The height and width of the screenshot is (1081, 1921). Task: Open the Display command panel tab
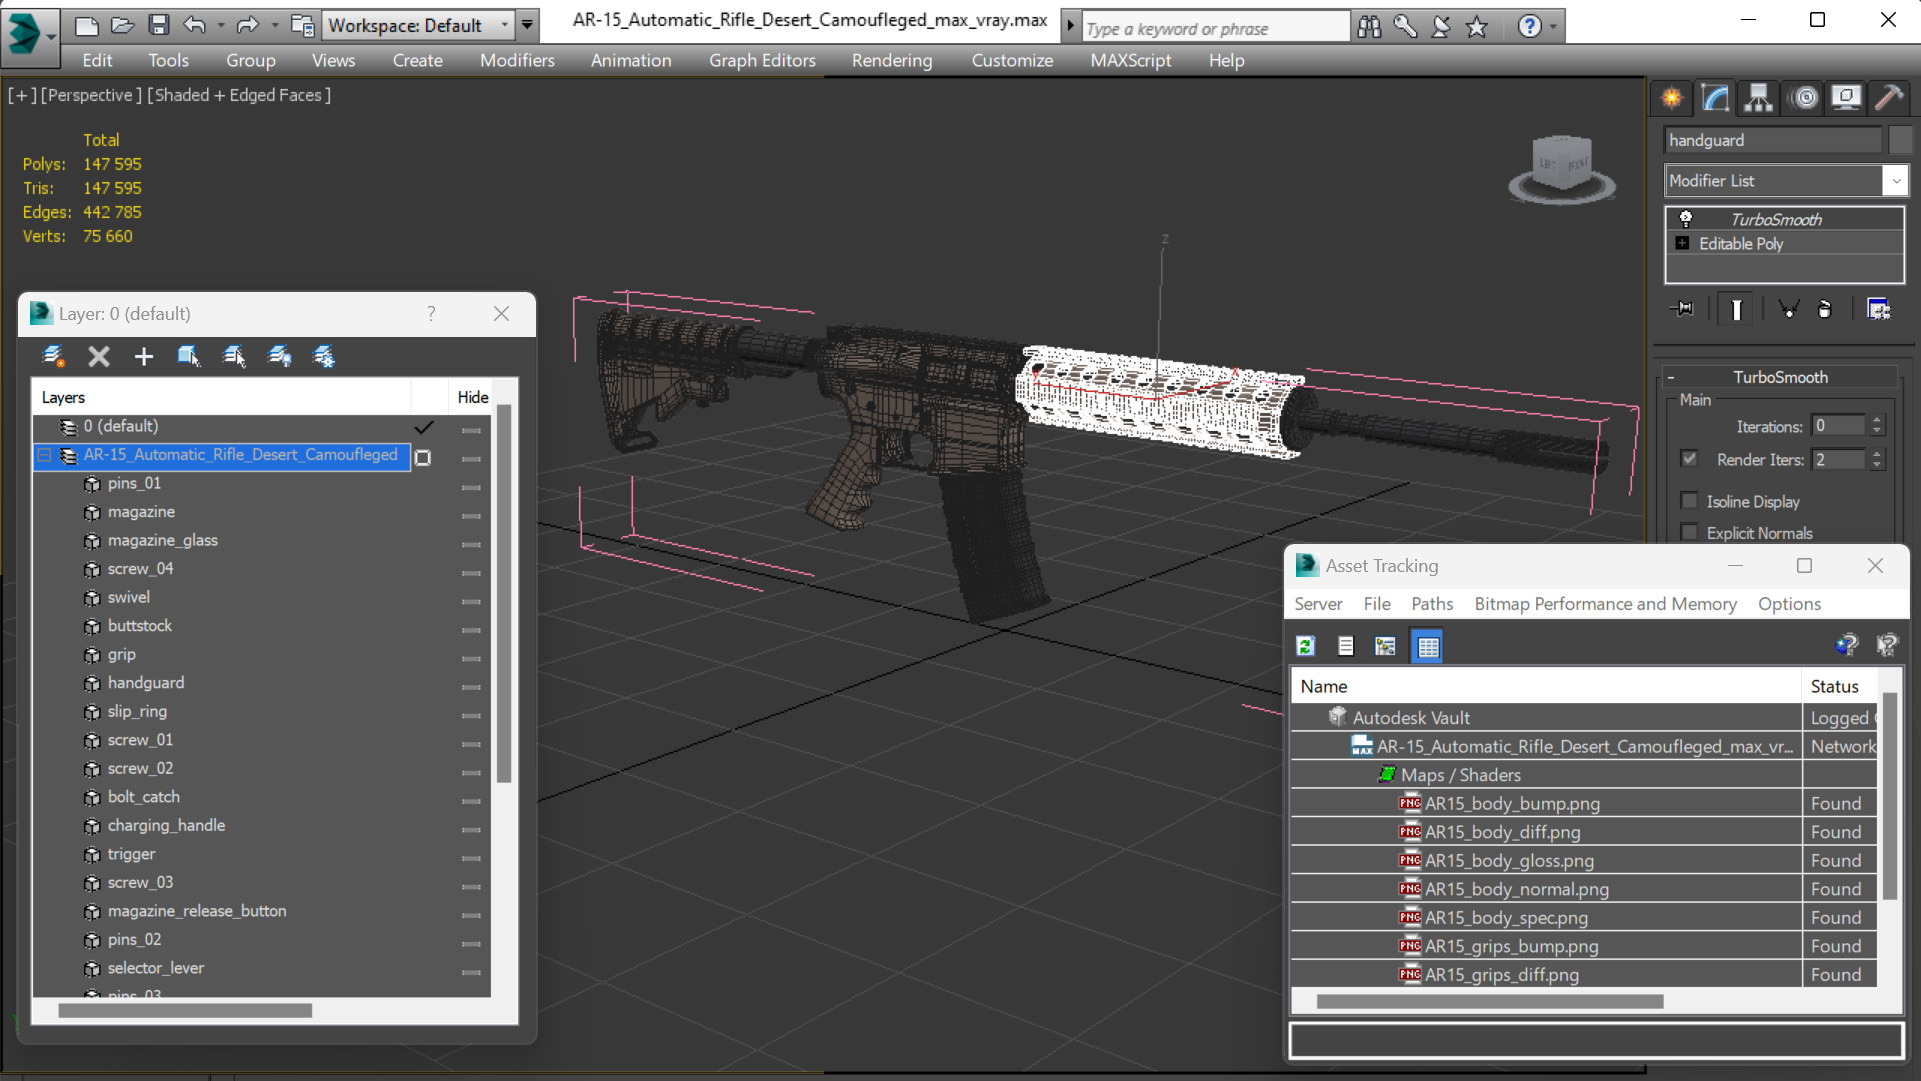tap(1846, 97)
